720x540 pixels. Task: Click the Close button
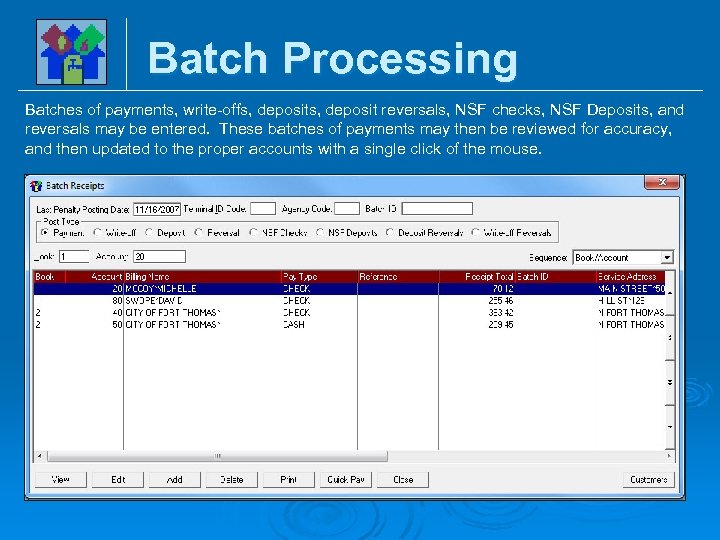[x=403, y=479]
